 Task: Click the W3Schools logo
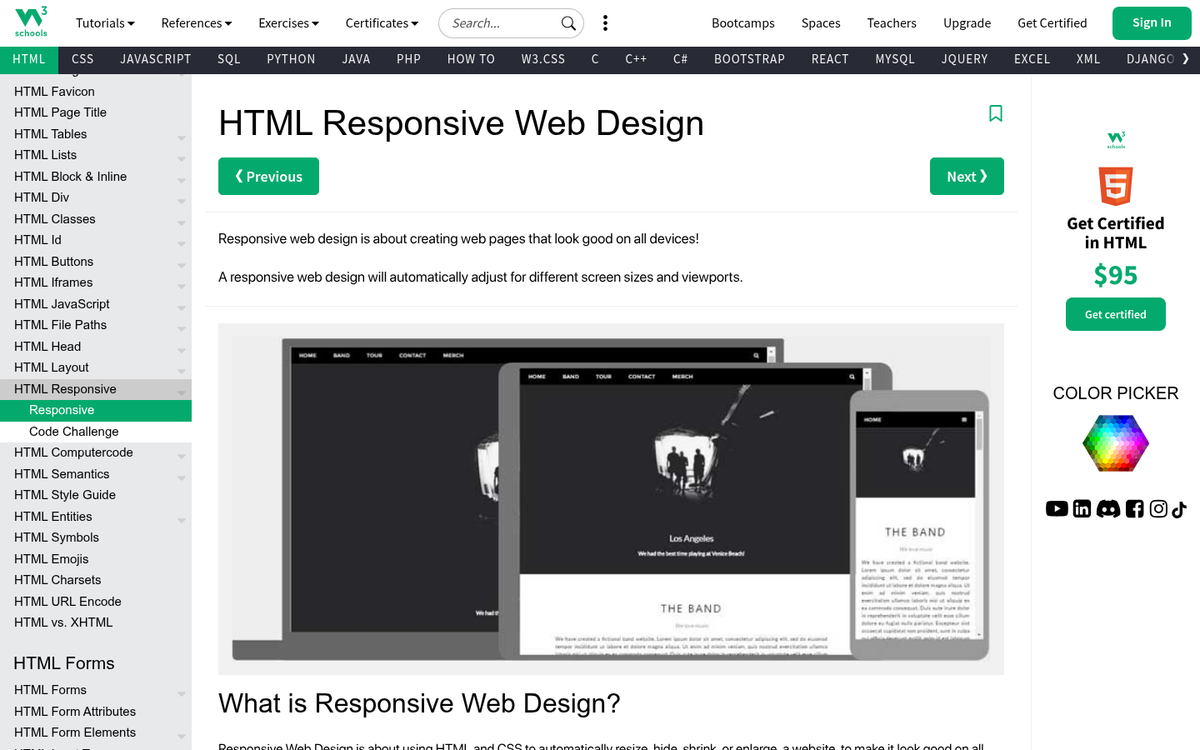[29, 22]
